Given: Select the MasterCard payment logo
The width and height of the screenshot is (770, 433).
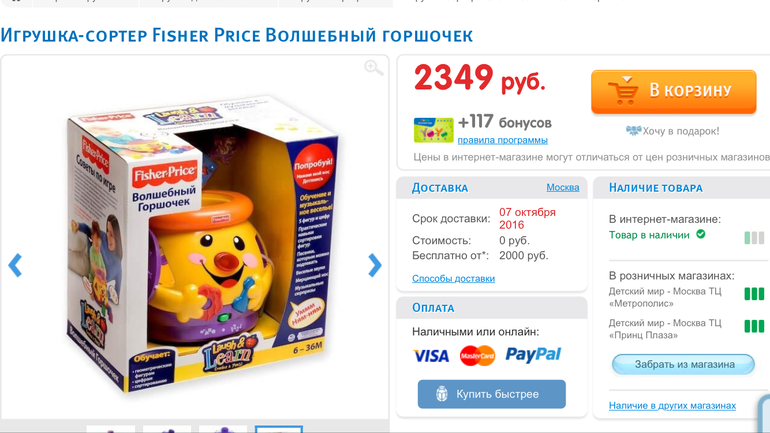Looking at the screenshot, I should pyautogui.click(x=477, y=356).
